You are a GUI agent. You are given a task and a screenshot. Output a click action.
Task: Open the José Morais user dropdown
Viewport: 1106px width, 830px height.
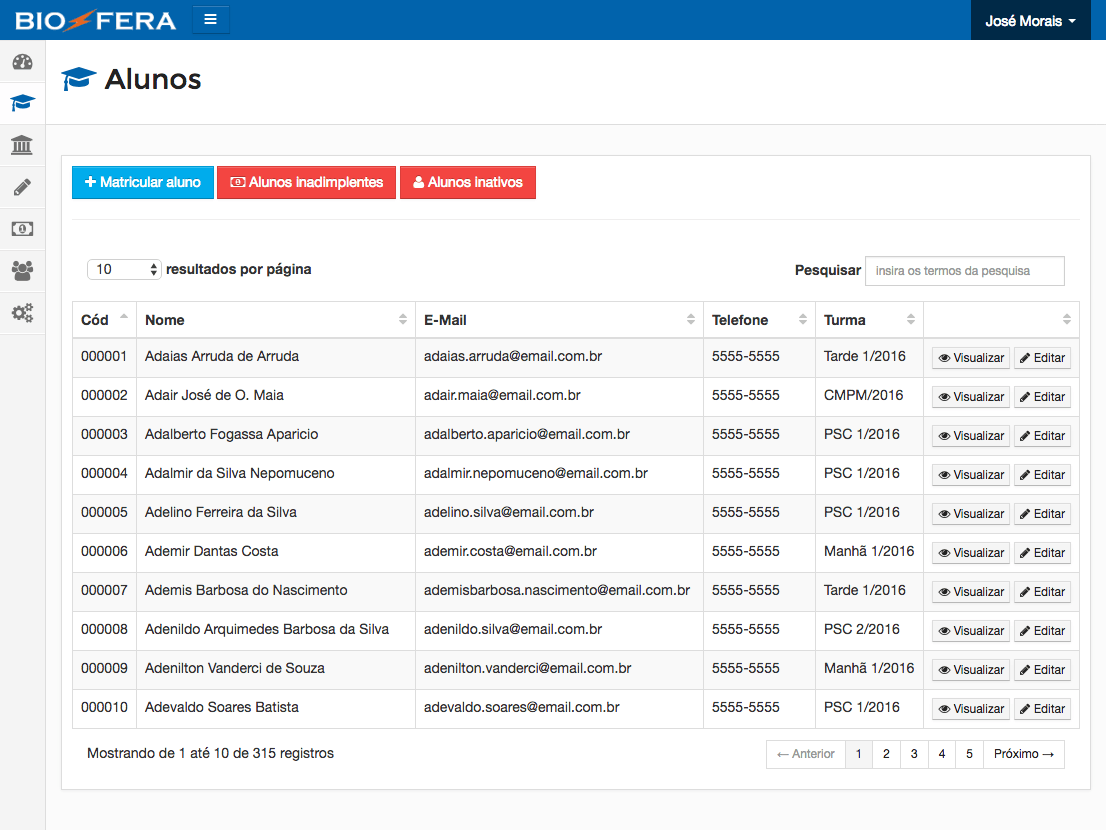(1031, 20)
